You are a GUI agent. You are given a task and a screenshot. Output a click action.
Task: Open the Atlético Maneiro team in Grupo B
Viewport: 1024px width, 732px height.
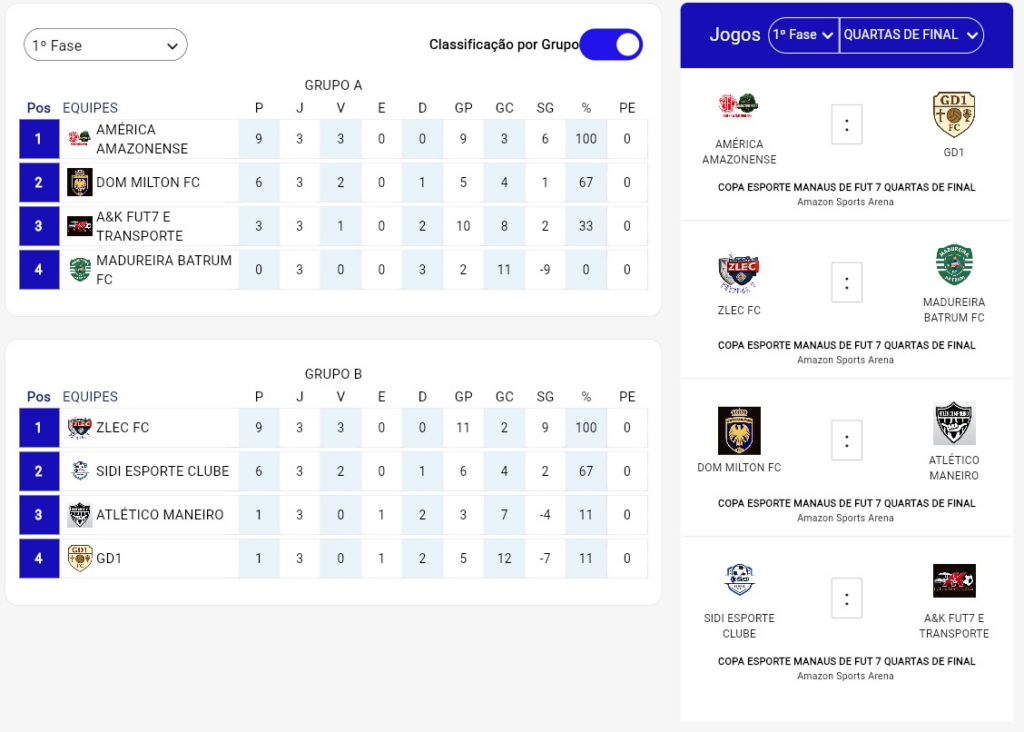(x=159, y=515)
